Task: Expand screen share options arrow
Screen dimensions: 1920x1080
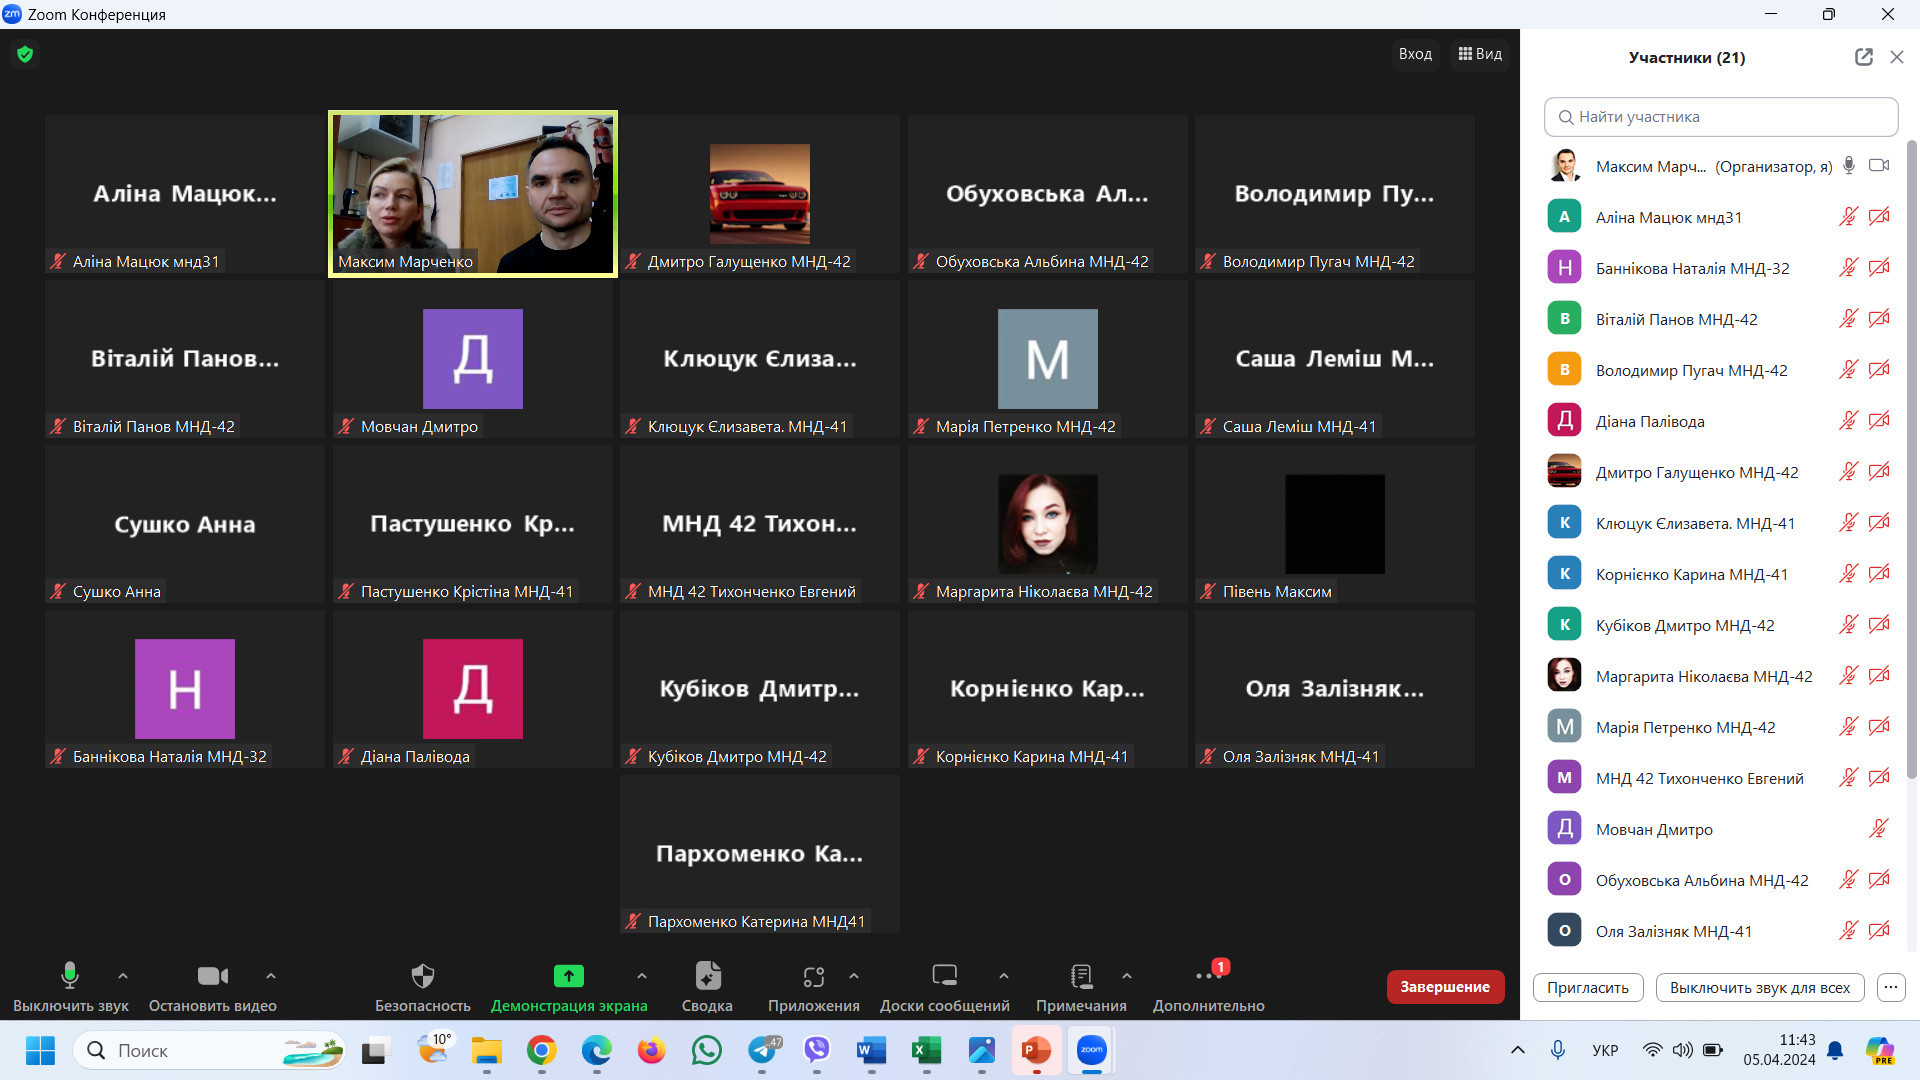Action: click(641, 976)
